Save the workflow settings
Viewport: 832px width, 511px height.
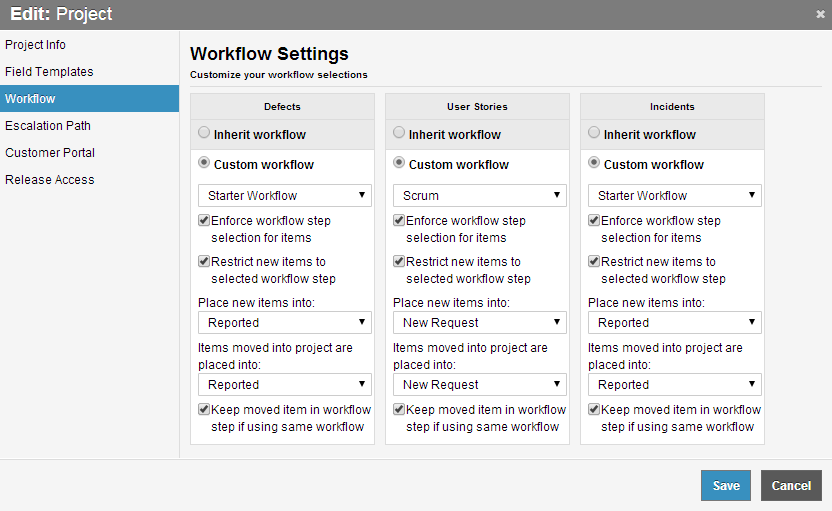tap(726, 485)
